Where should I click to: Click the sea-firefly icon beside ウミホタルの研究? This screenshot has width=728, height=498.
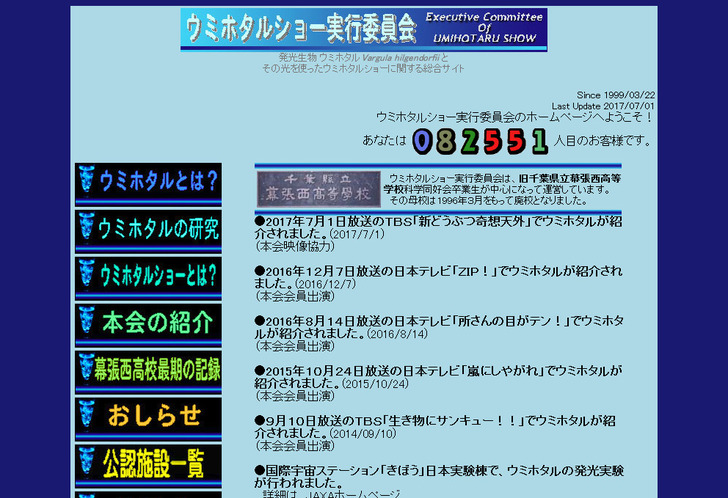pyautogui.click(x=86, y=228)
